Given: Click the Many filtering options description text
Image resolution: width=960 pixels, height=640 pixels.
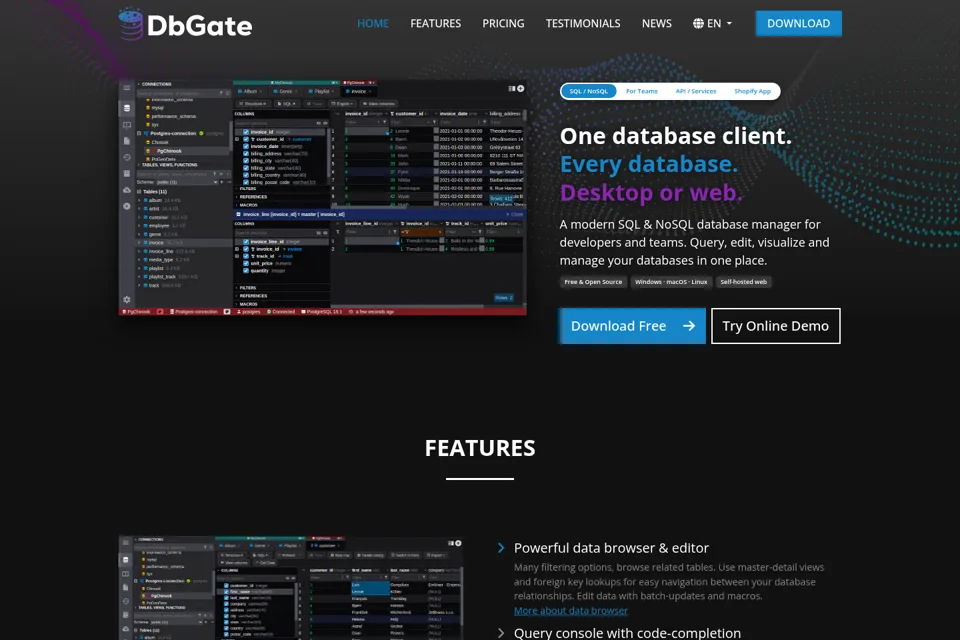Looking at the screenshot, I should 669,582.
